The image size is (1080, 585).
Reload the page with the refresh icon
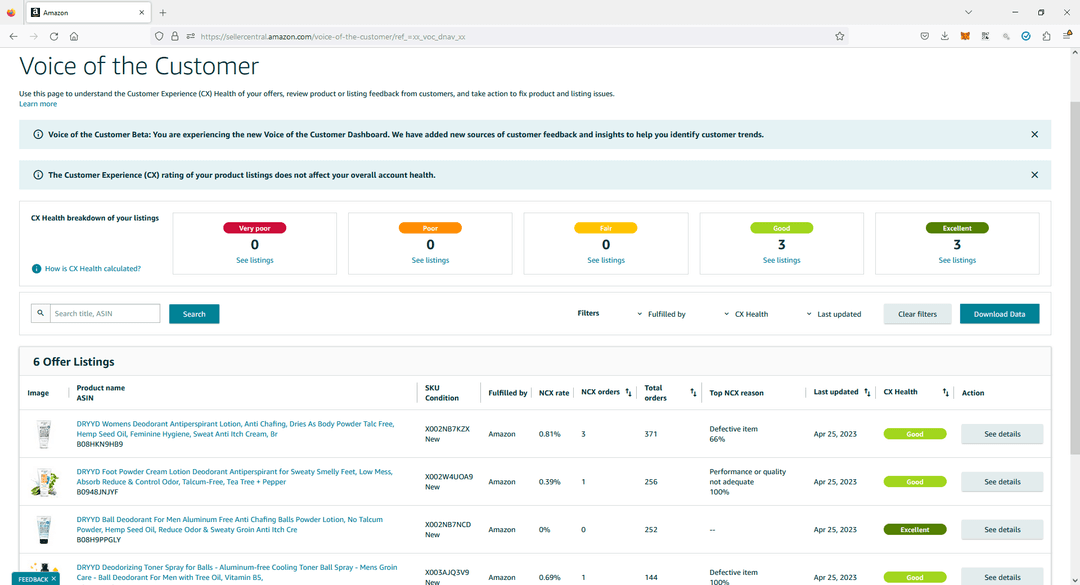[54, 37]
